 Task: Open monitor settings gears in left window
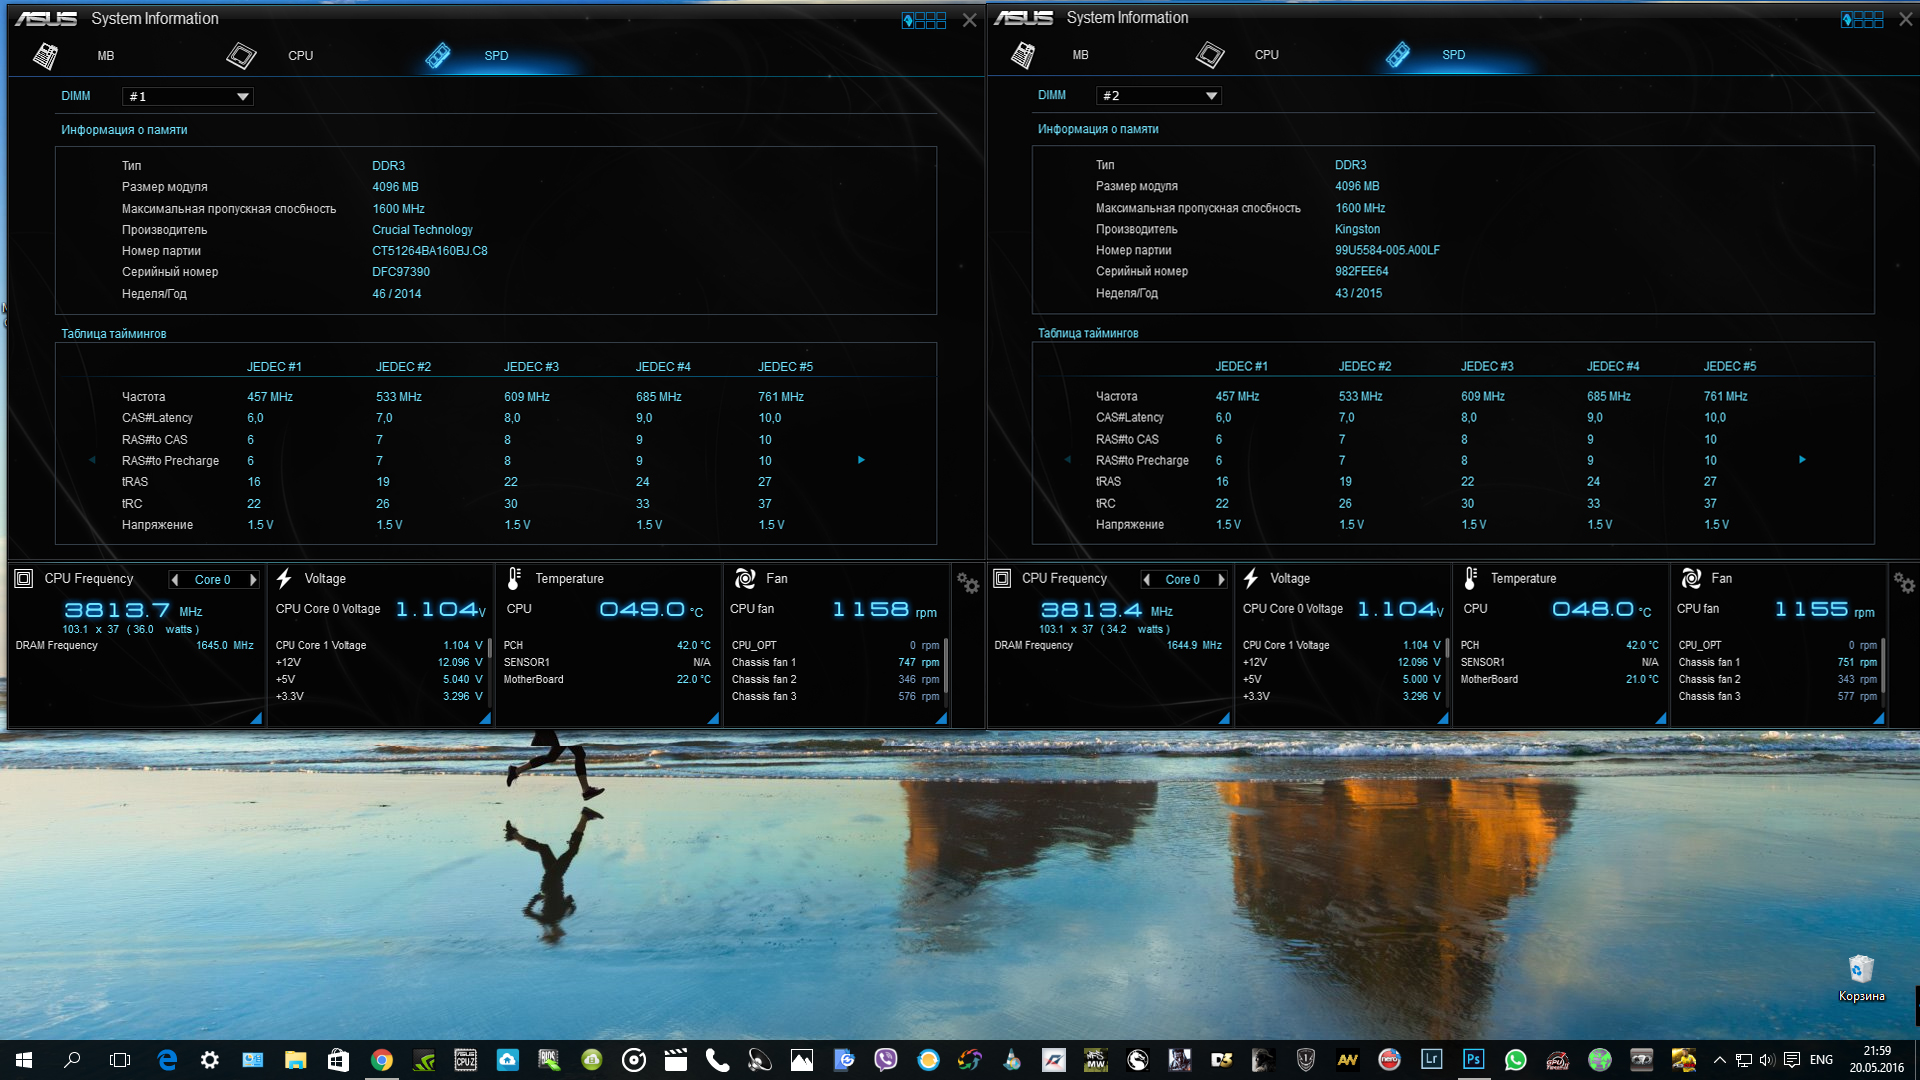click(967, 583)
